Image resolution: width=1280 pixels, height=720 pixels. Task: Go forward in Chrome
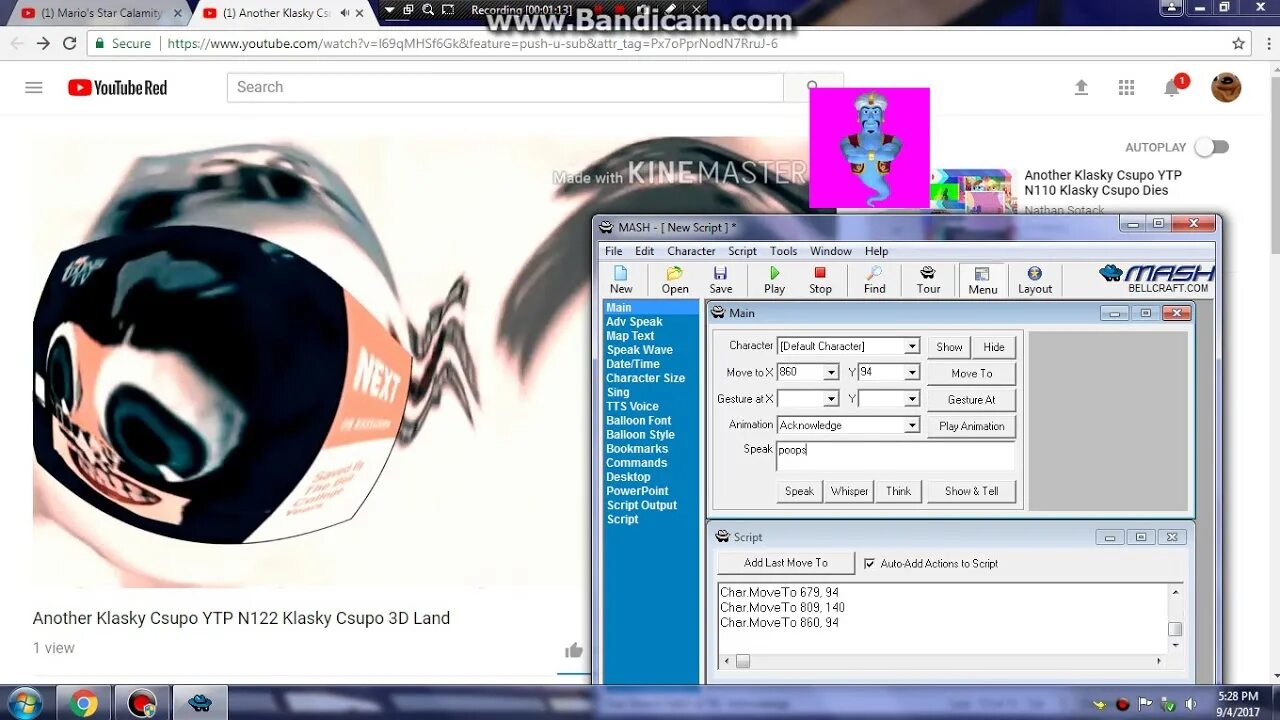pos(42,43)
